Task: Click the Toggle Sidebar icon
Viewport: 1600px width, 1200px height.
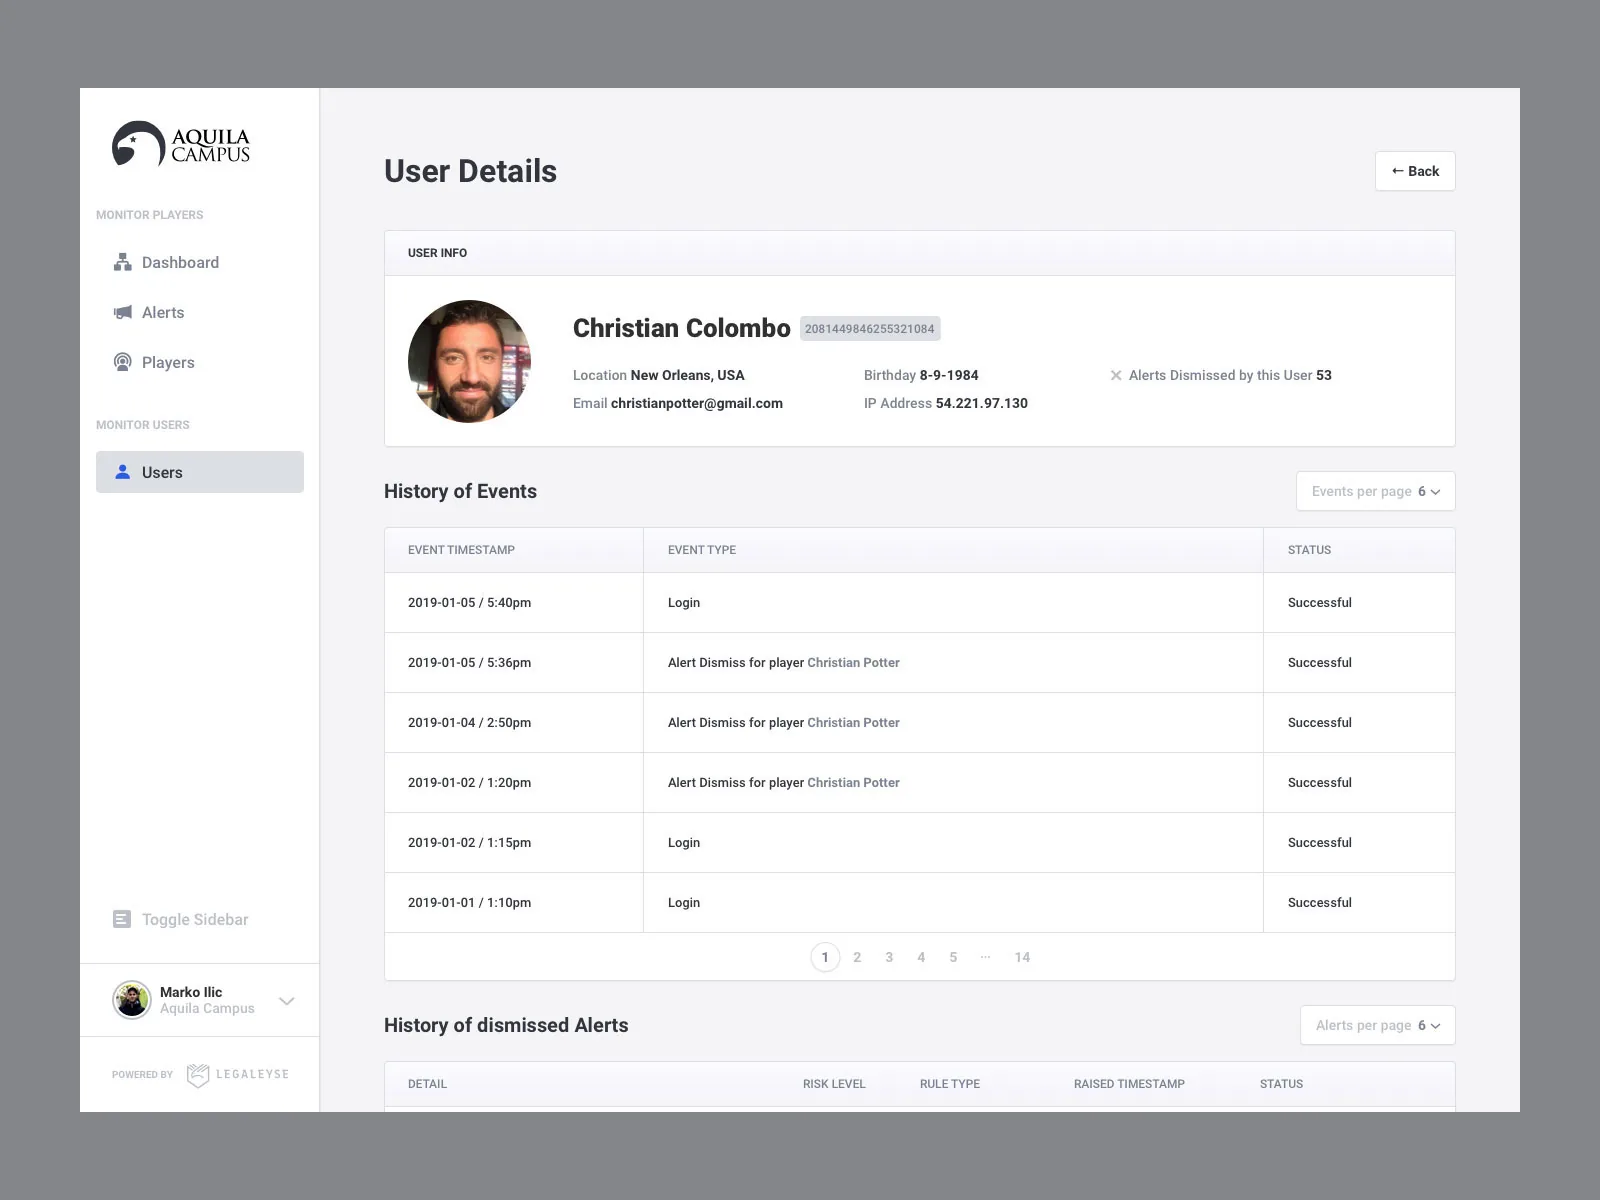Action: [x=122, y=919]
